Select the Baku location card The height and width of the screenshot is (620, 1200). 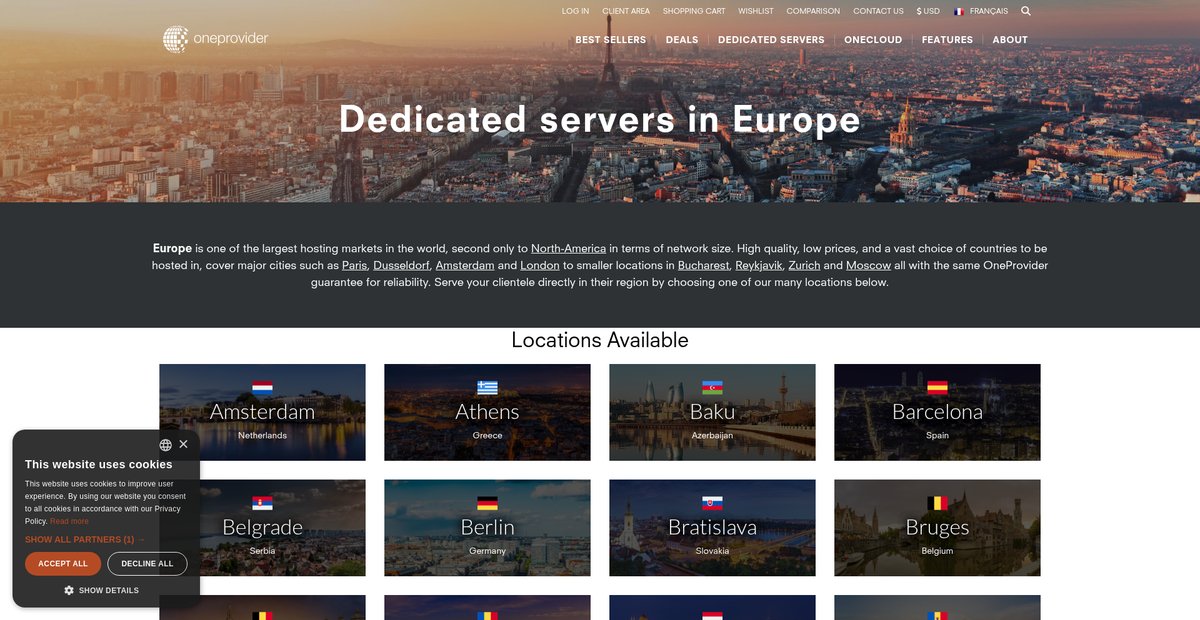[x=712, y=412]
